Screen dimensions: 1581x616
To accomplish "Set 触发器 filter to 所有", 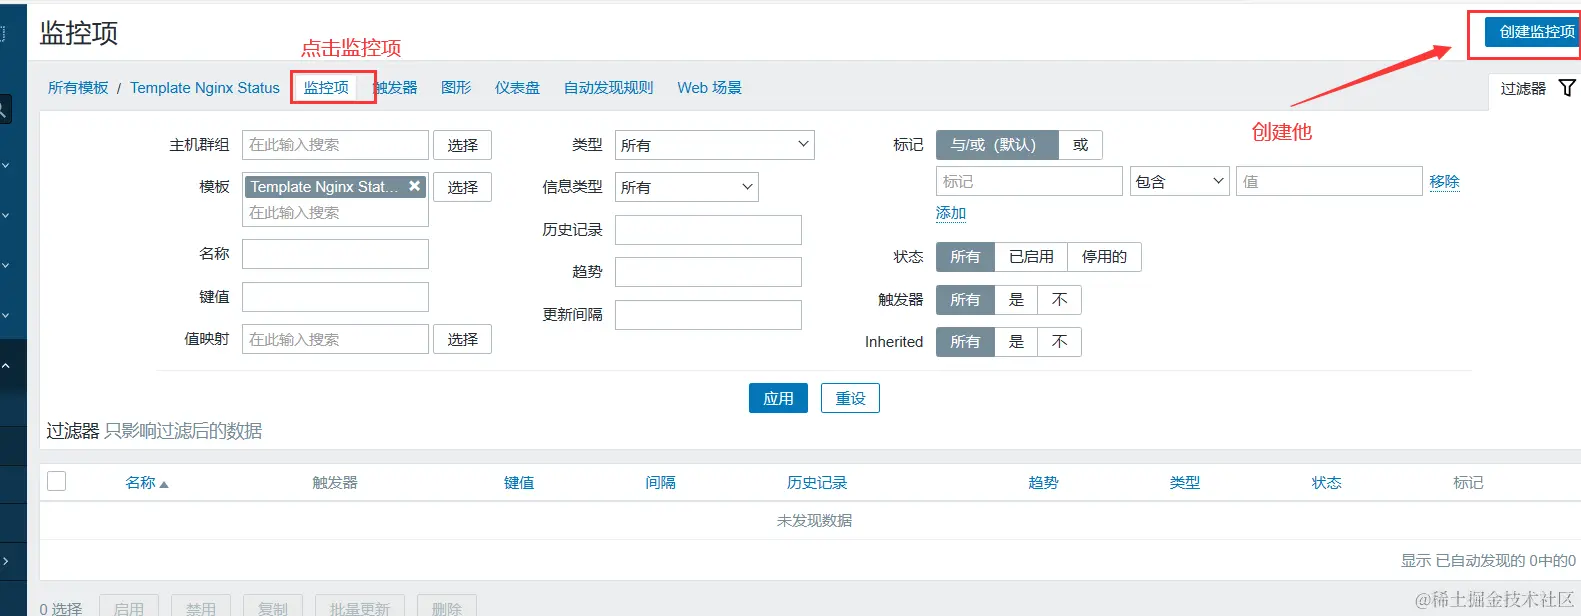I will (965, 300).
